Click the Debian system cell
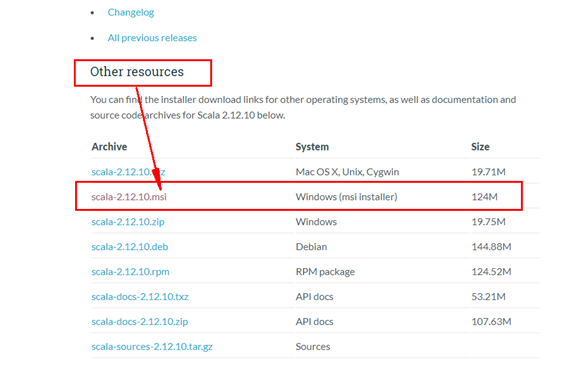 coord(312,247)
